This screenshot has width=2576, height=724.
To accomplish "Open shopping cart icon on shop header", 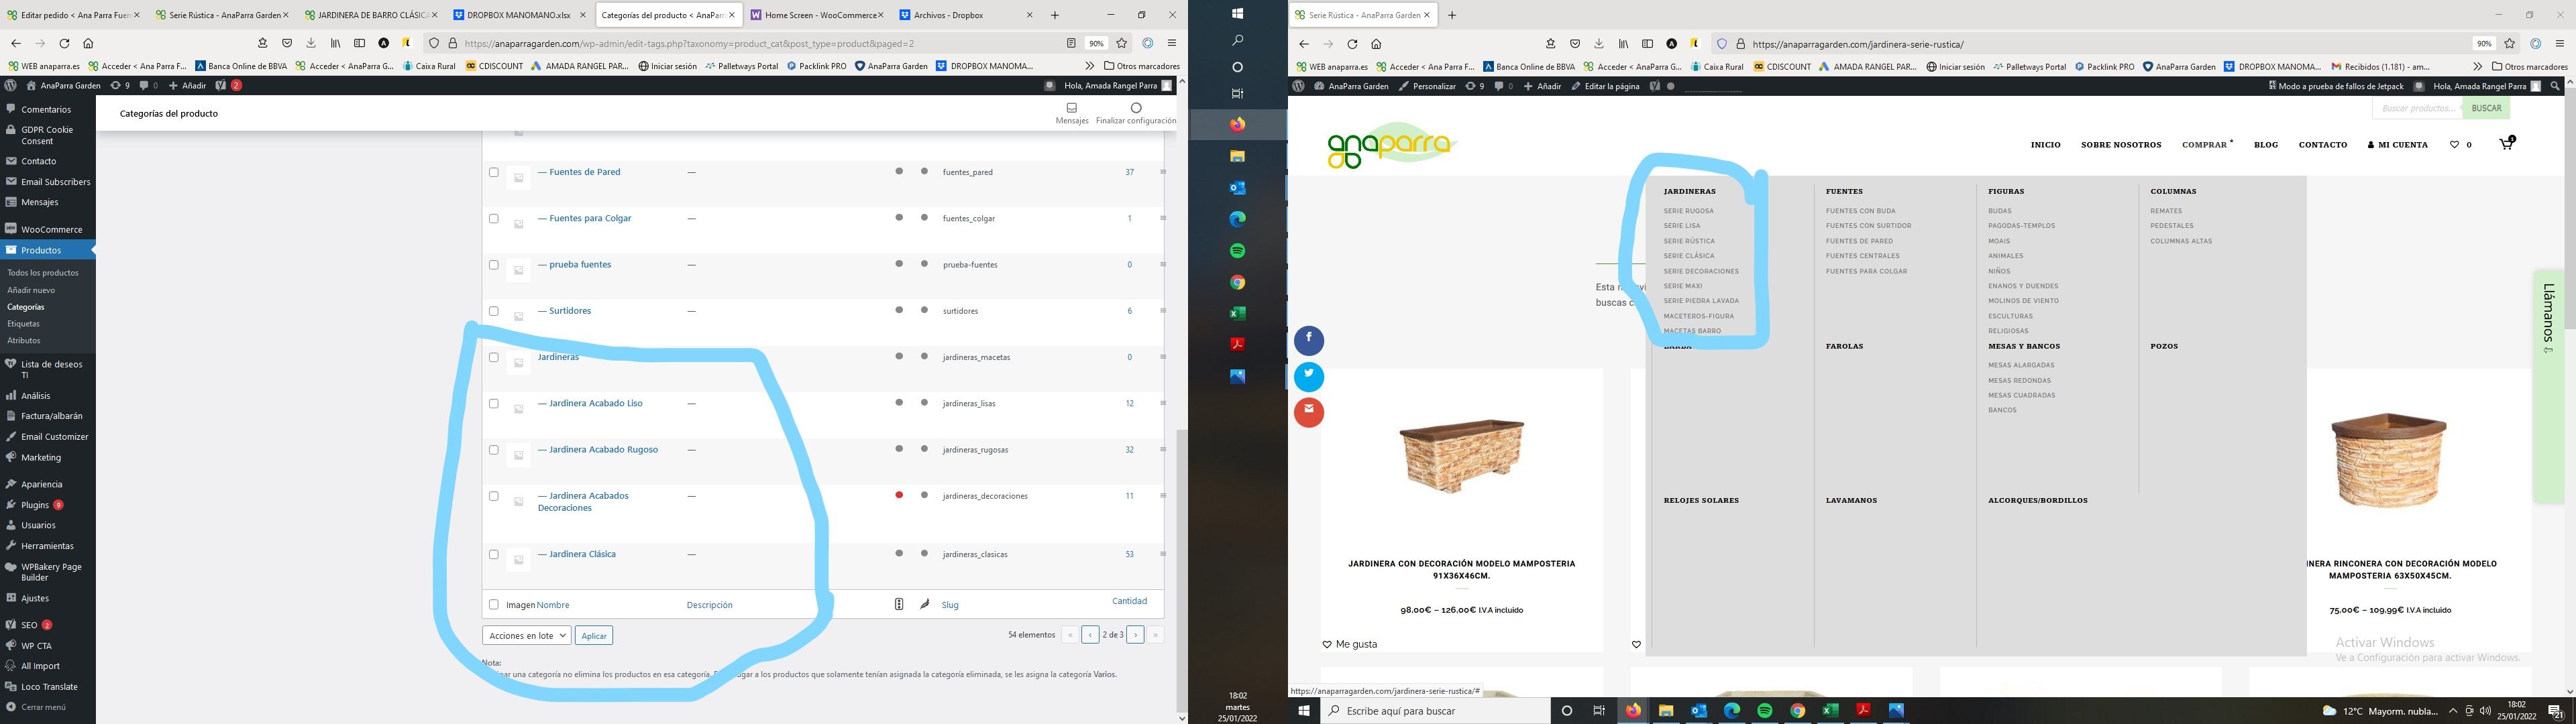I will 2506,144.
